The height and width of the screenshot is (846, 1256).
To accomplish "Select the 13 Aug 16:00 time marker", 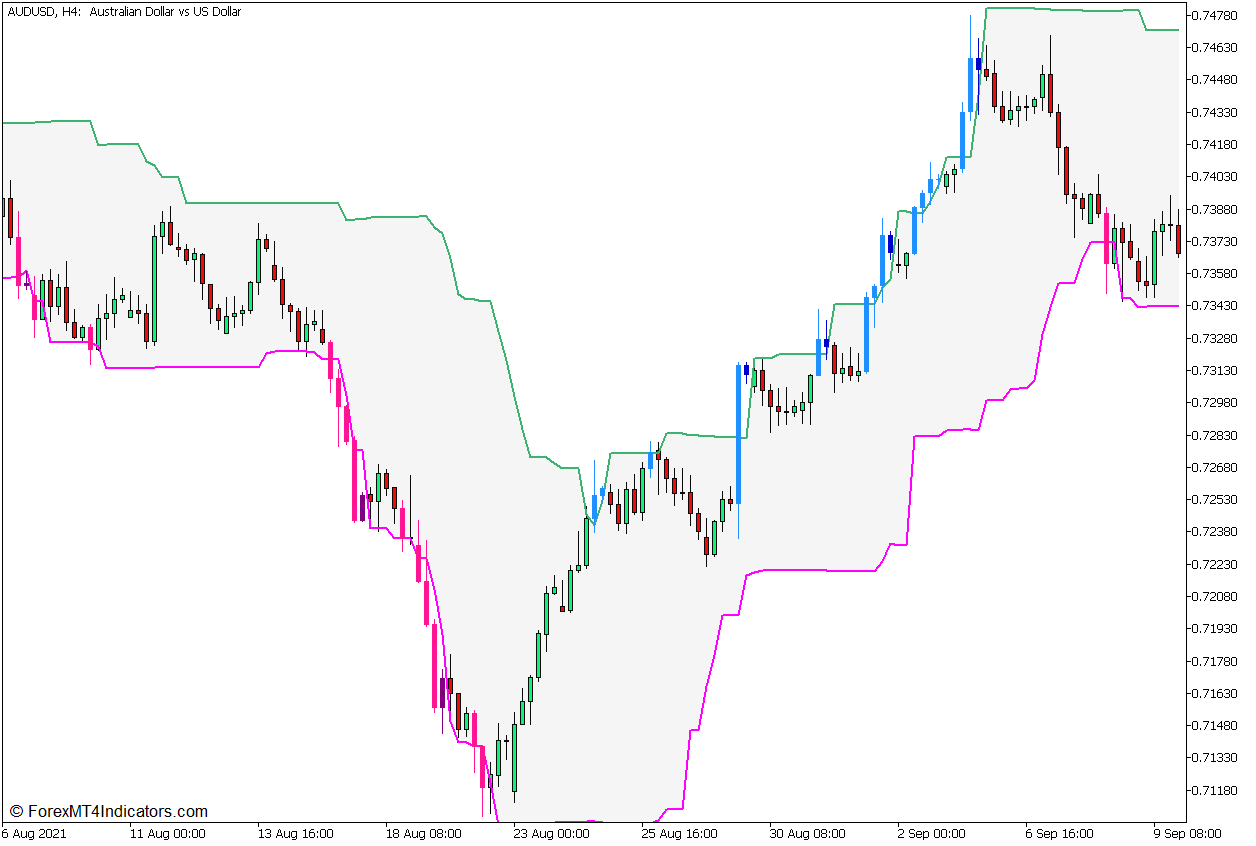I will (296, 834).
